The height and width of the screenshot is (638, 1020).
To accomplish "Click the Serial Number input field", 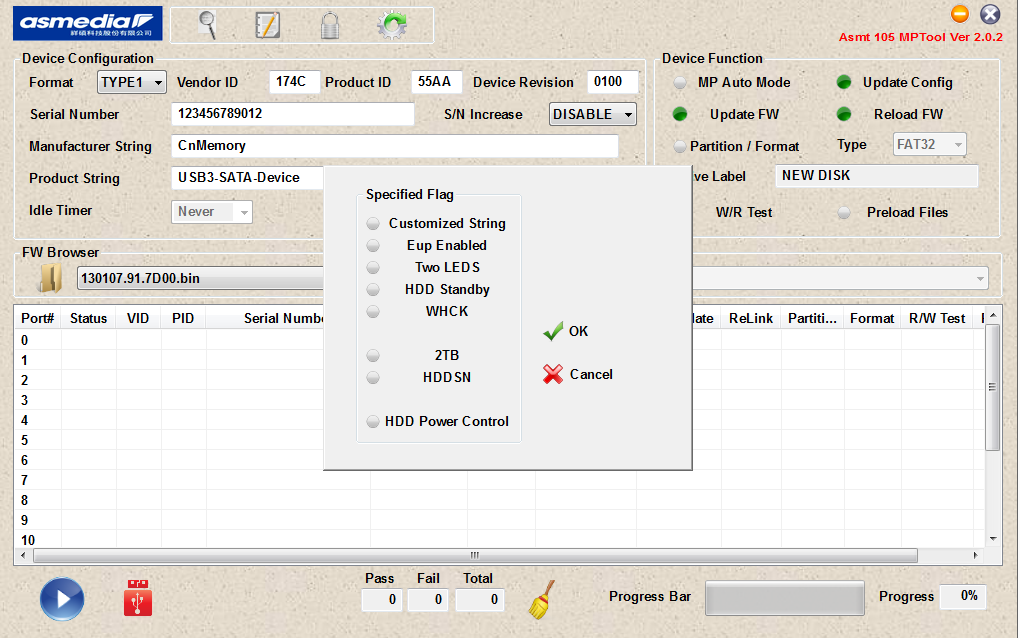I will click(293, 114).
